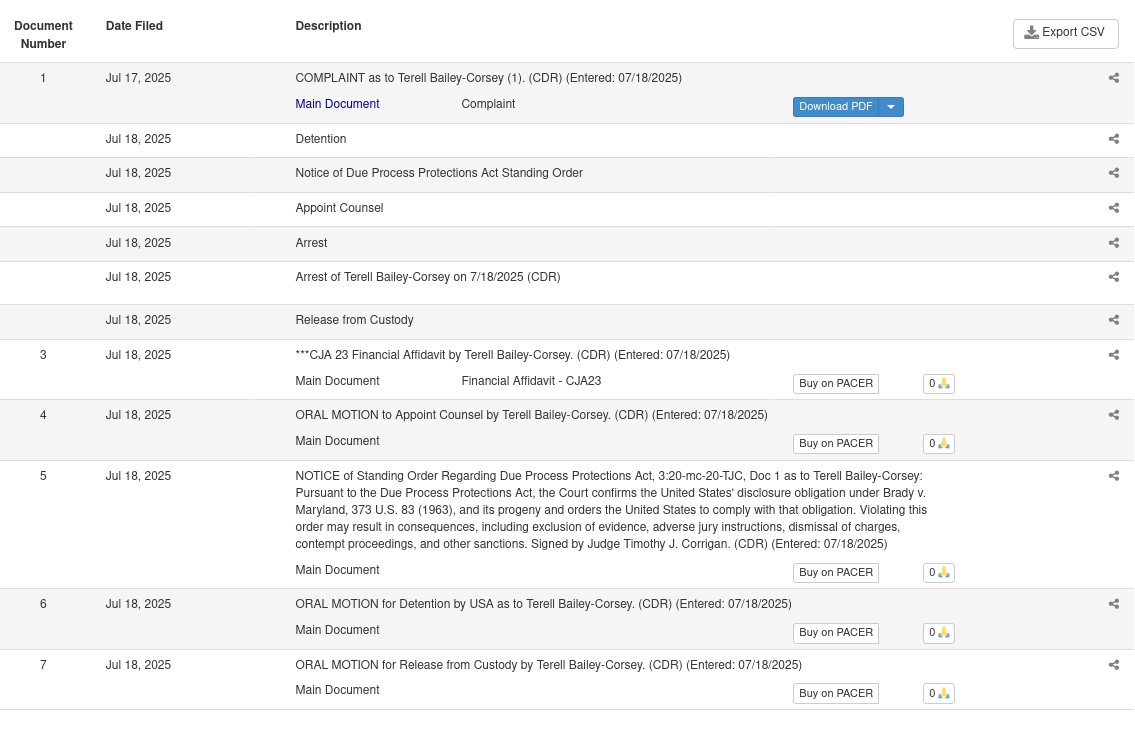Click share icon for the Detention entry
The image size is (1135, 746).
click(x=1113, y=139)
